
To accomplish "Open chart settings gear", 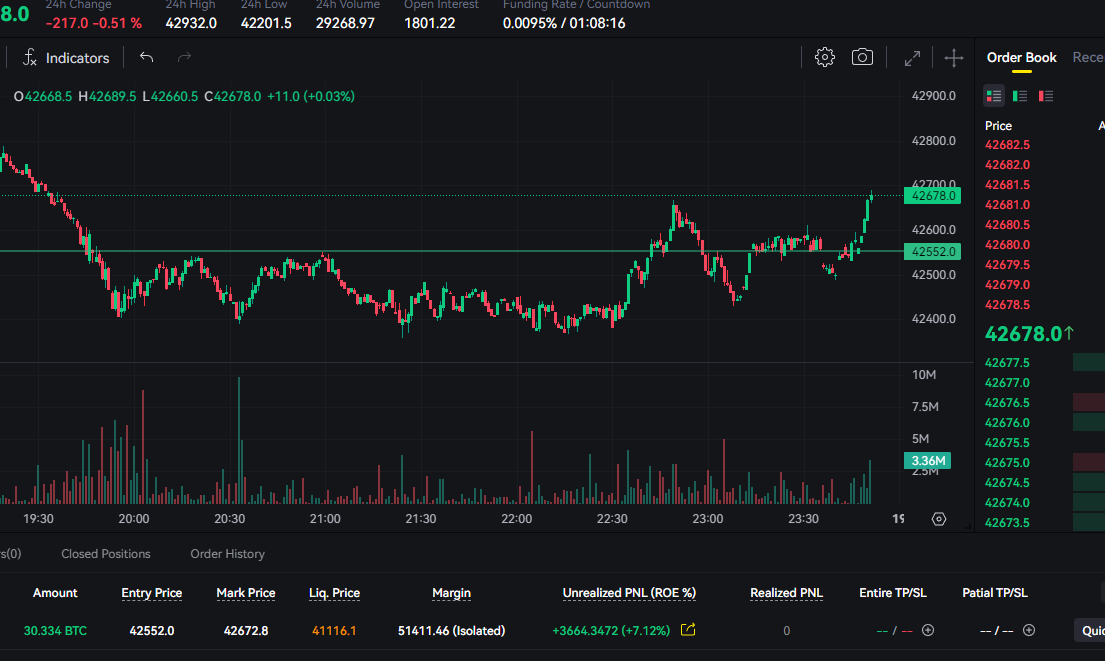I will [825, 58].
